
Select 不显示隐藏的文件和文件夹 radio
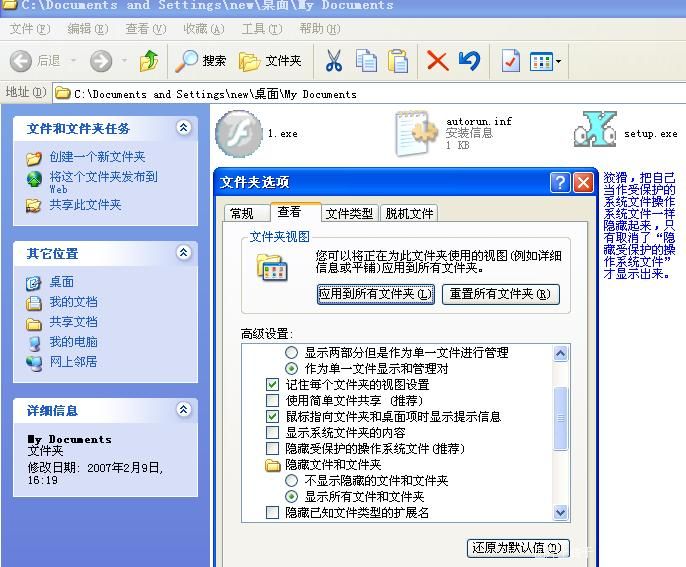coord(291,480)
